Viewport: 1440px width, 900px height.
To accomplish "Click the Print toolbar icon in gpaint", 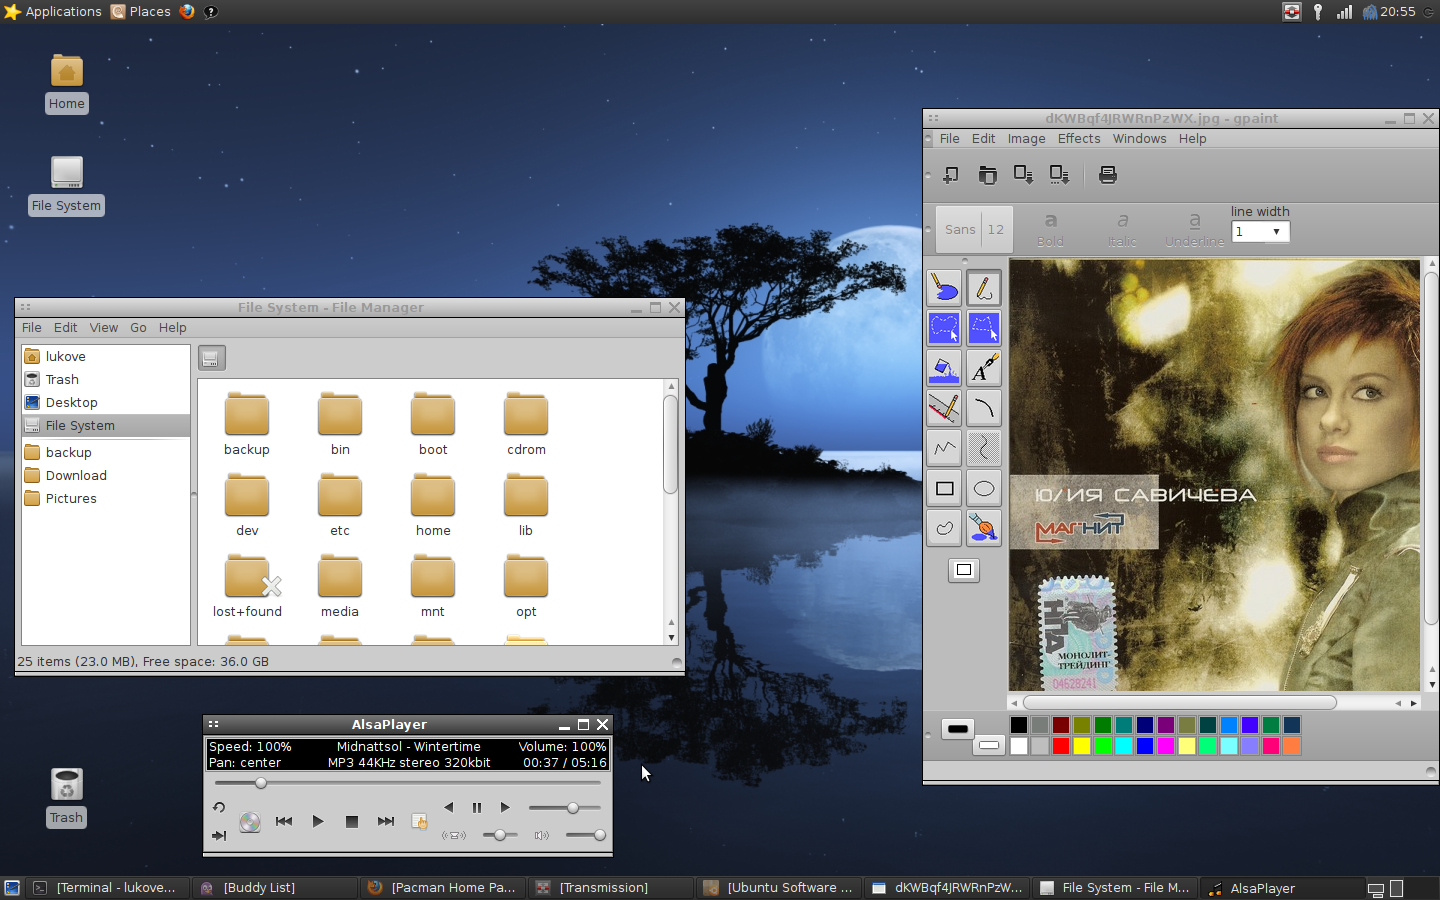I will pyautogui.click(x=1108, y=175).
